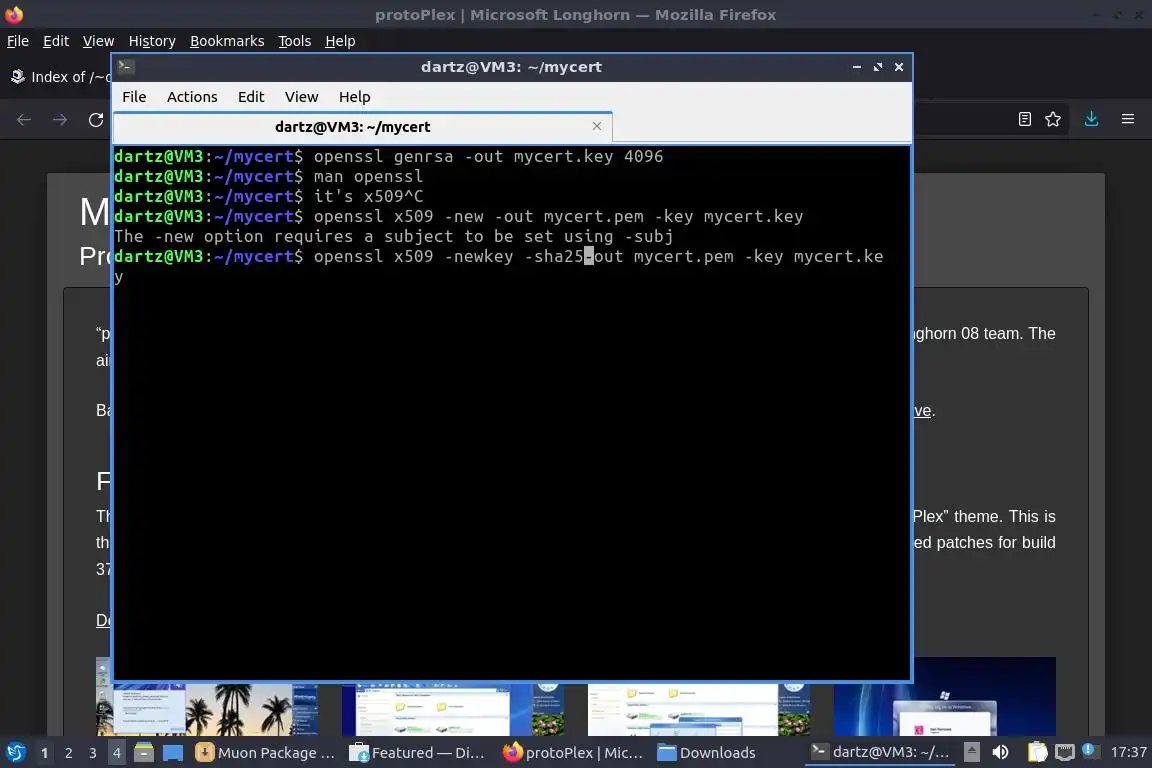Bookmark this page with the star icon
Image resolution: width=1152 pixels, height=768 pixels.
1053,119
